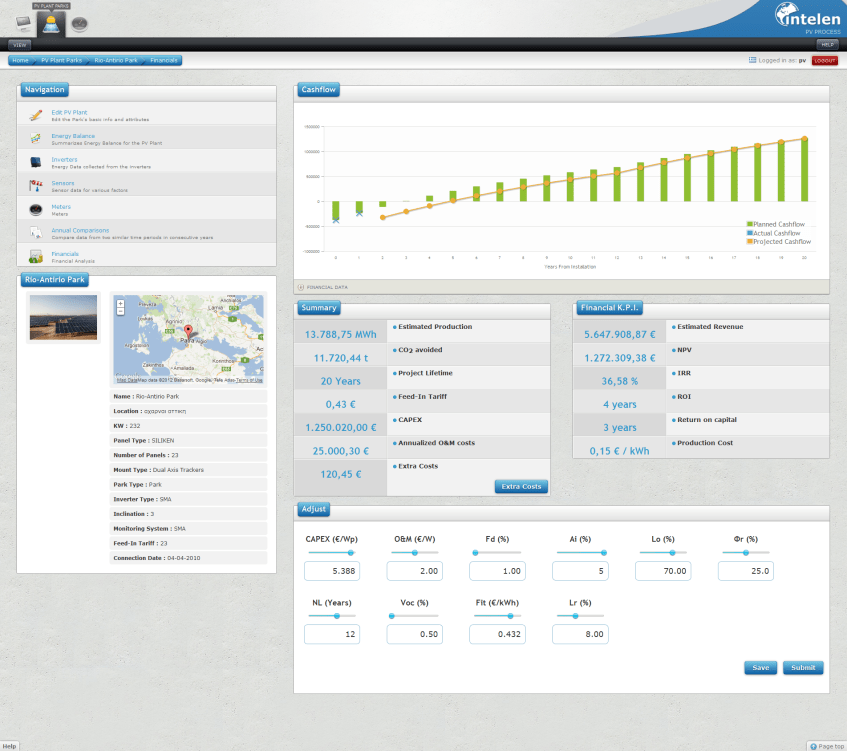Open Inverters via its navigation icon
The height and width of the screenshot is (751, 847).
(35, 162)
